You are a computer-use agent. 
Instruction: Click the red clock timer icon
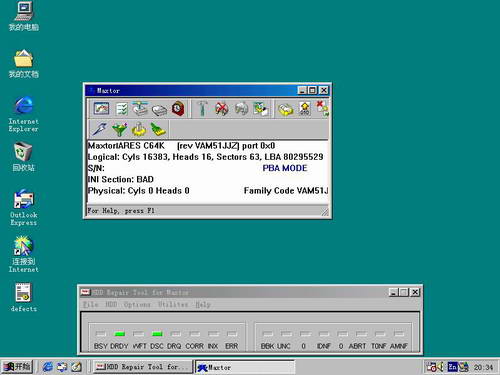[178, 108]
